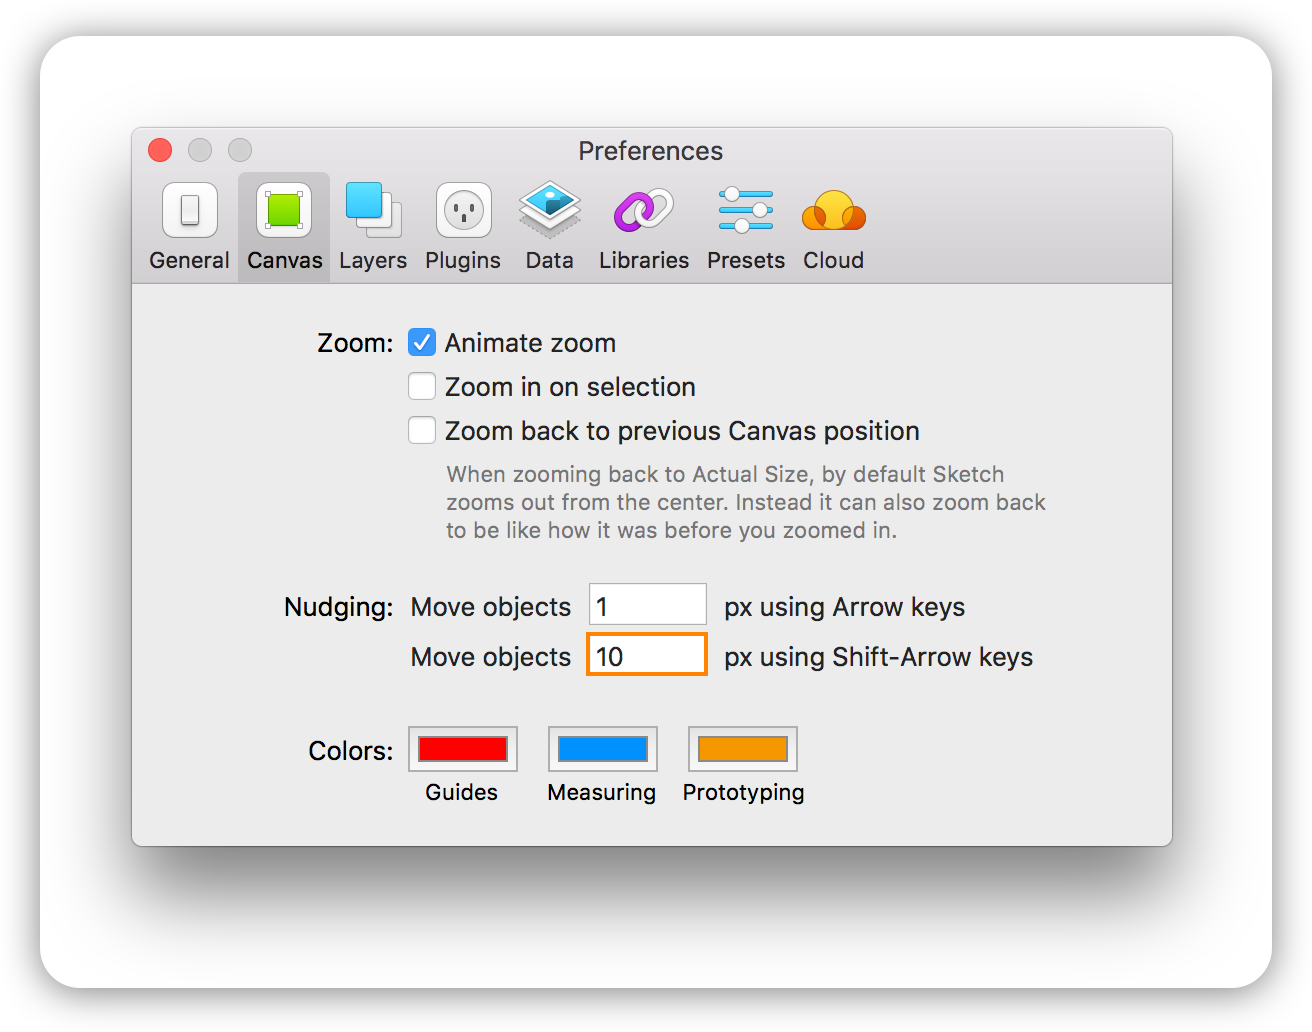This screenshot has height=1032, width=1312.
Task: Open the Libraries link icon
Action: [x=644, y=210]
